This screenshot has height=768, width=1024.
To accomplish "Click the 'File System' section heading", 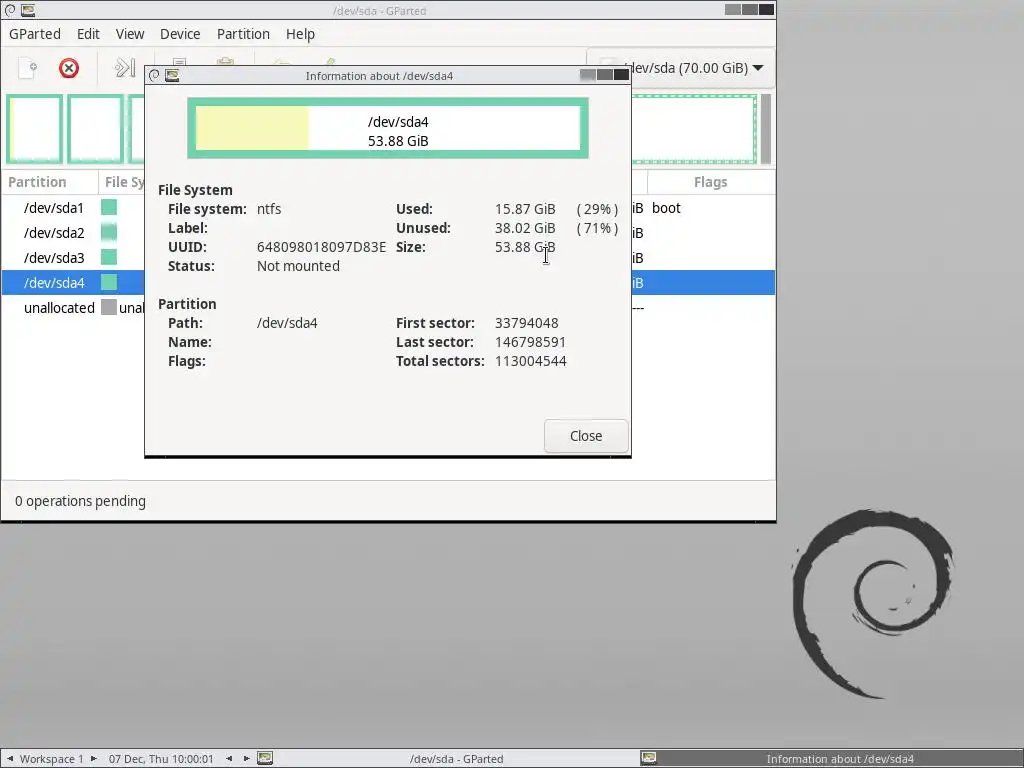I will click(x=195, y=190).
